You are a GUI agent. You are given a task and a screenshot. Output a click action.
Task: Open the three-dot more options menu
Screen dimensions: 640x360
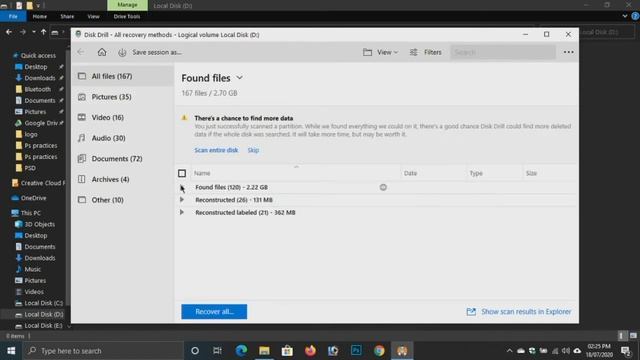point(568,52)
